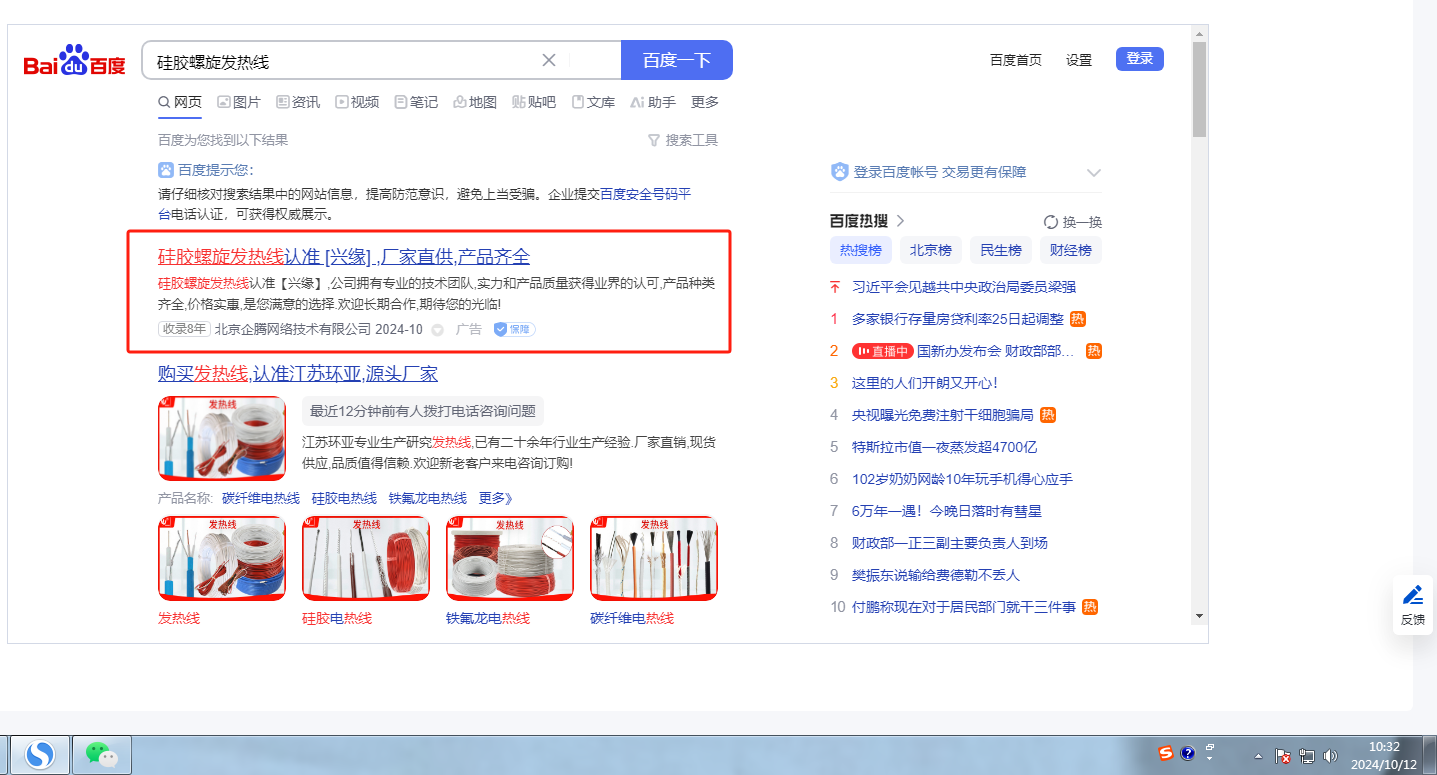
Task: Click the 反馈 feedback pencil icon
Action: pos(1413,596)
